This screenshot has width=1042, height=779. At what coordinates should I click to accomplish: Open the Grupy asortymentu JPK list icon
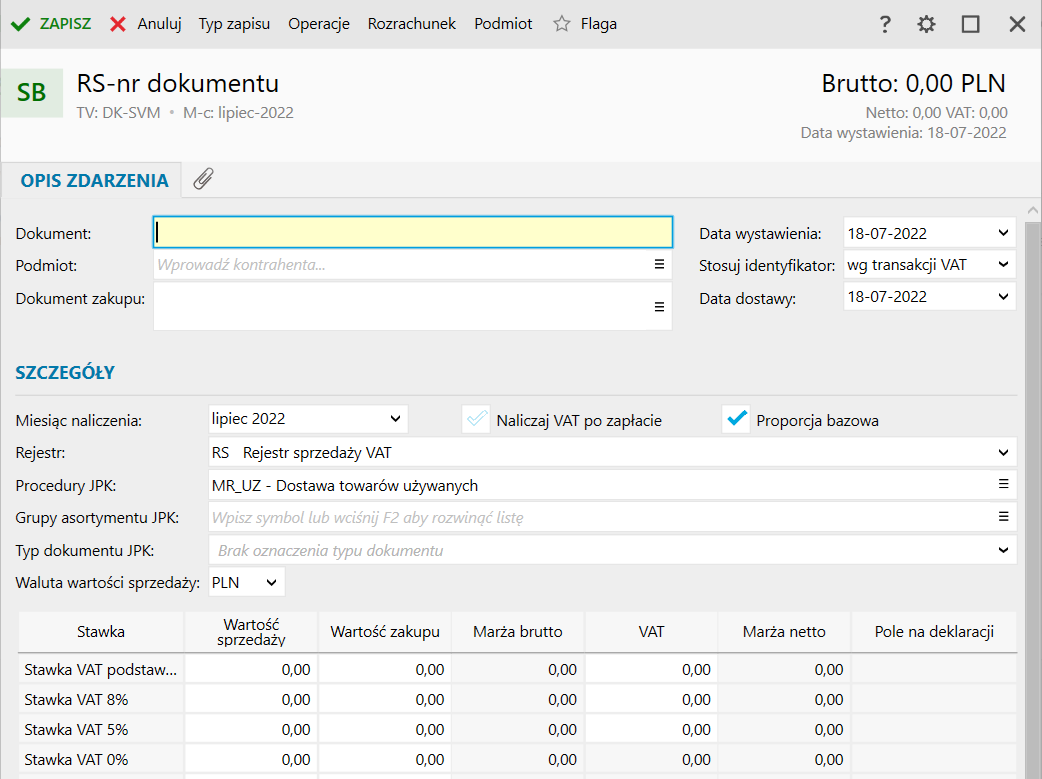pos(1003,517)
